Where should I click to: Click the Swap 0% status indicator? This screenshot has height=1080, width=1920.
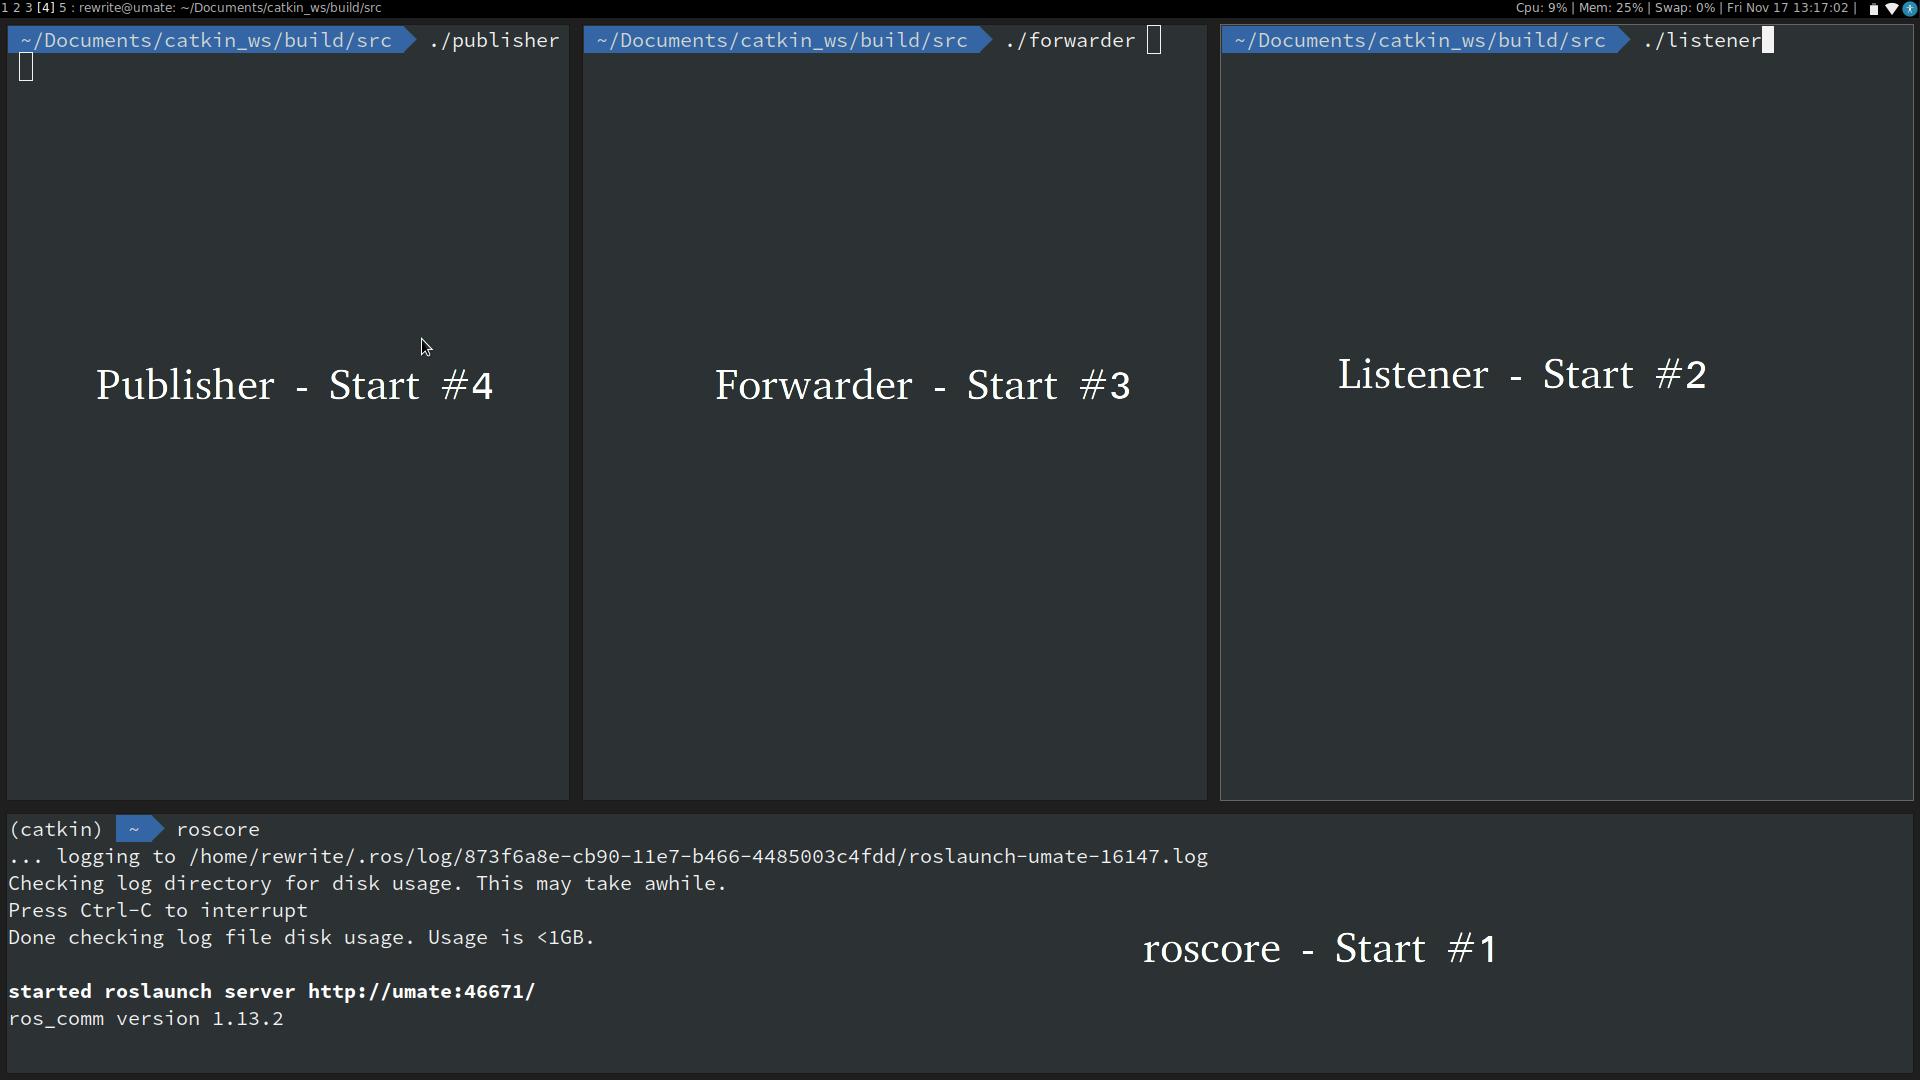[x=1685, y=8]
